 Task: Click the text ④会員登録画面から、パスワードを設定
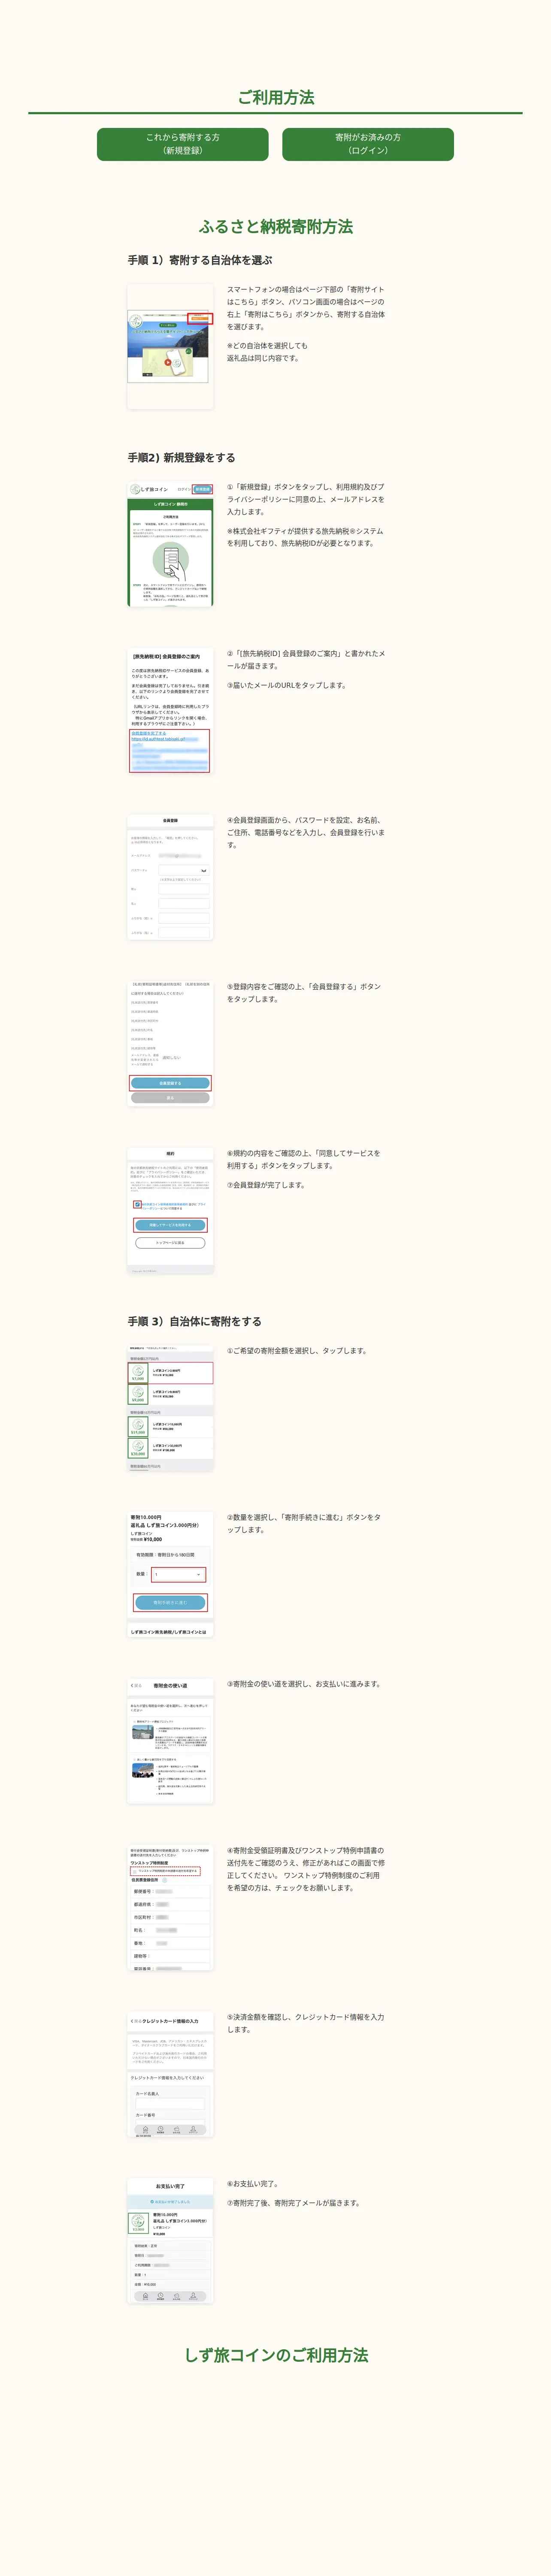pyautogui.click(x=306, y=833)
